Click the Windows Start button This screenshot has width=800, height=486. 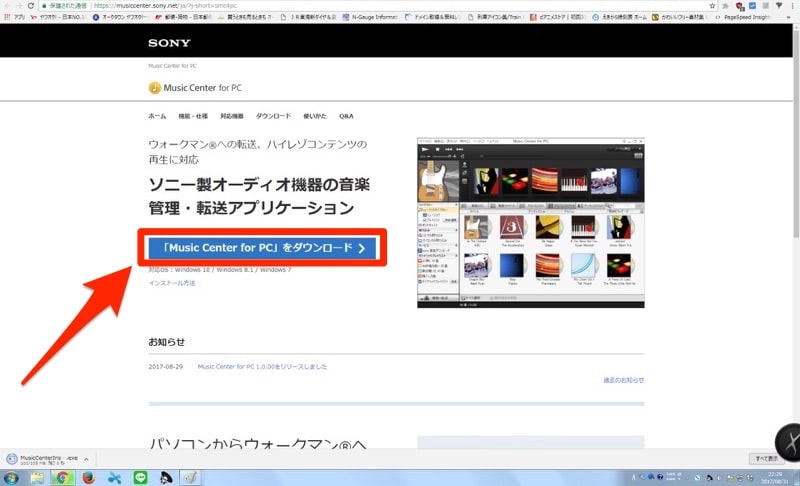[9, 476]
